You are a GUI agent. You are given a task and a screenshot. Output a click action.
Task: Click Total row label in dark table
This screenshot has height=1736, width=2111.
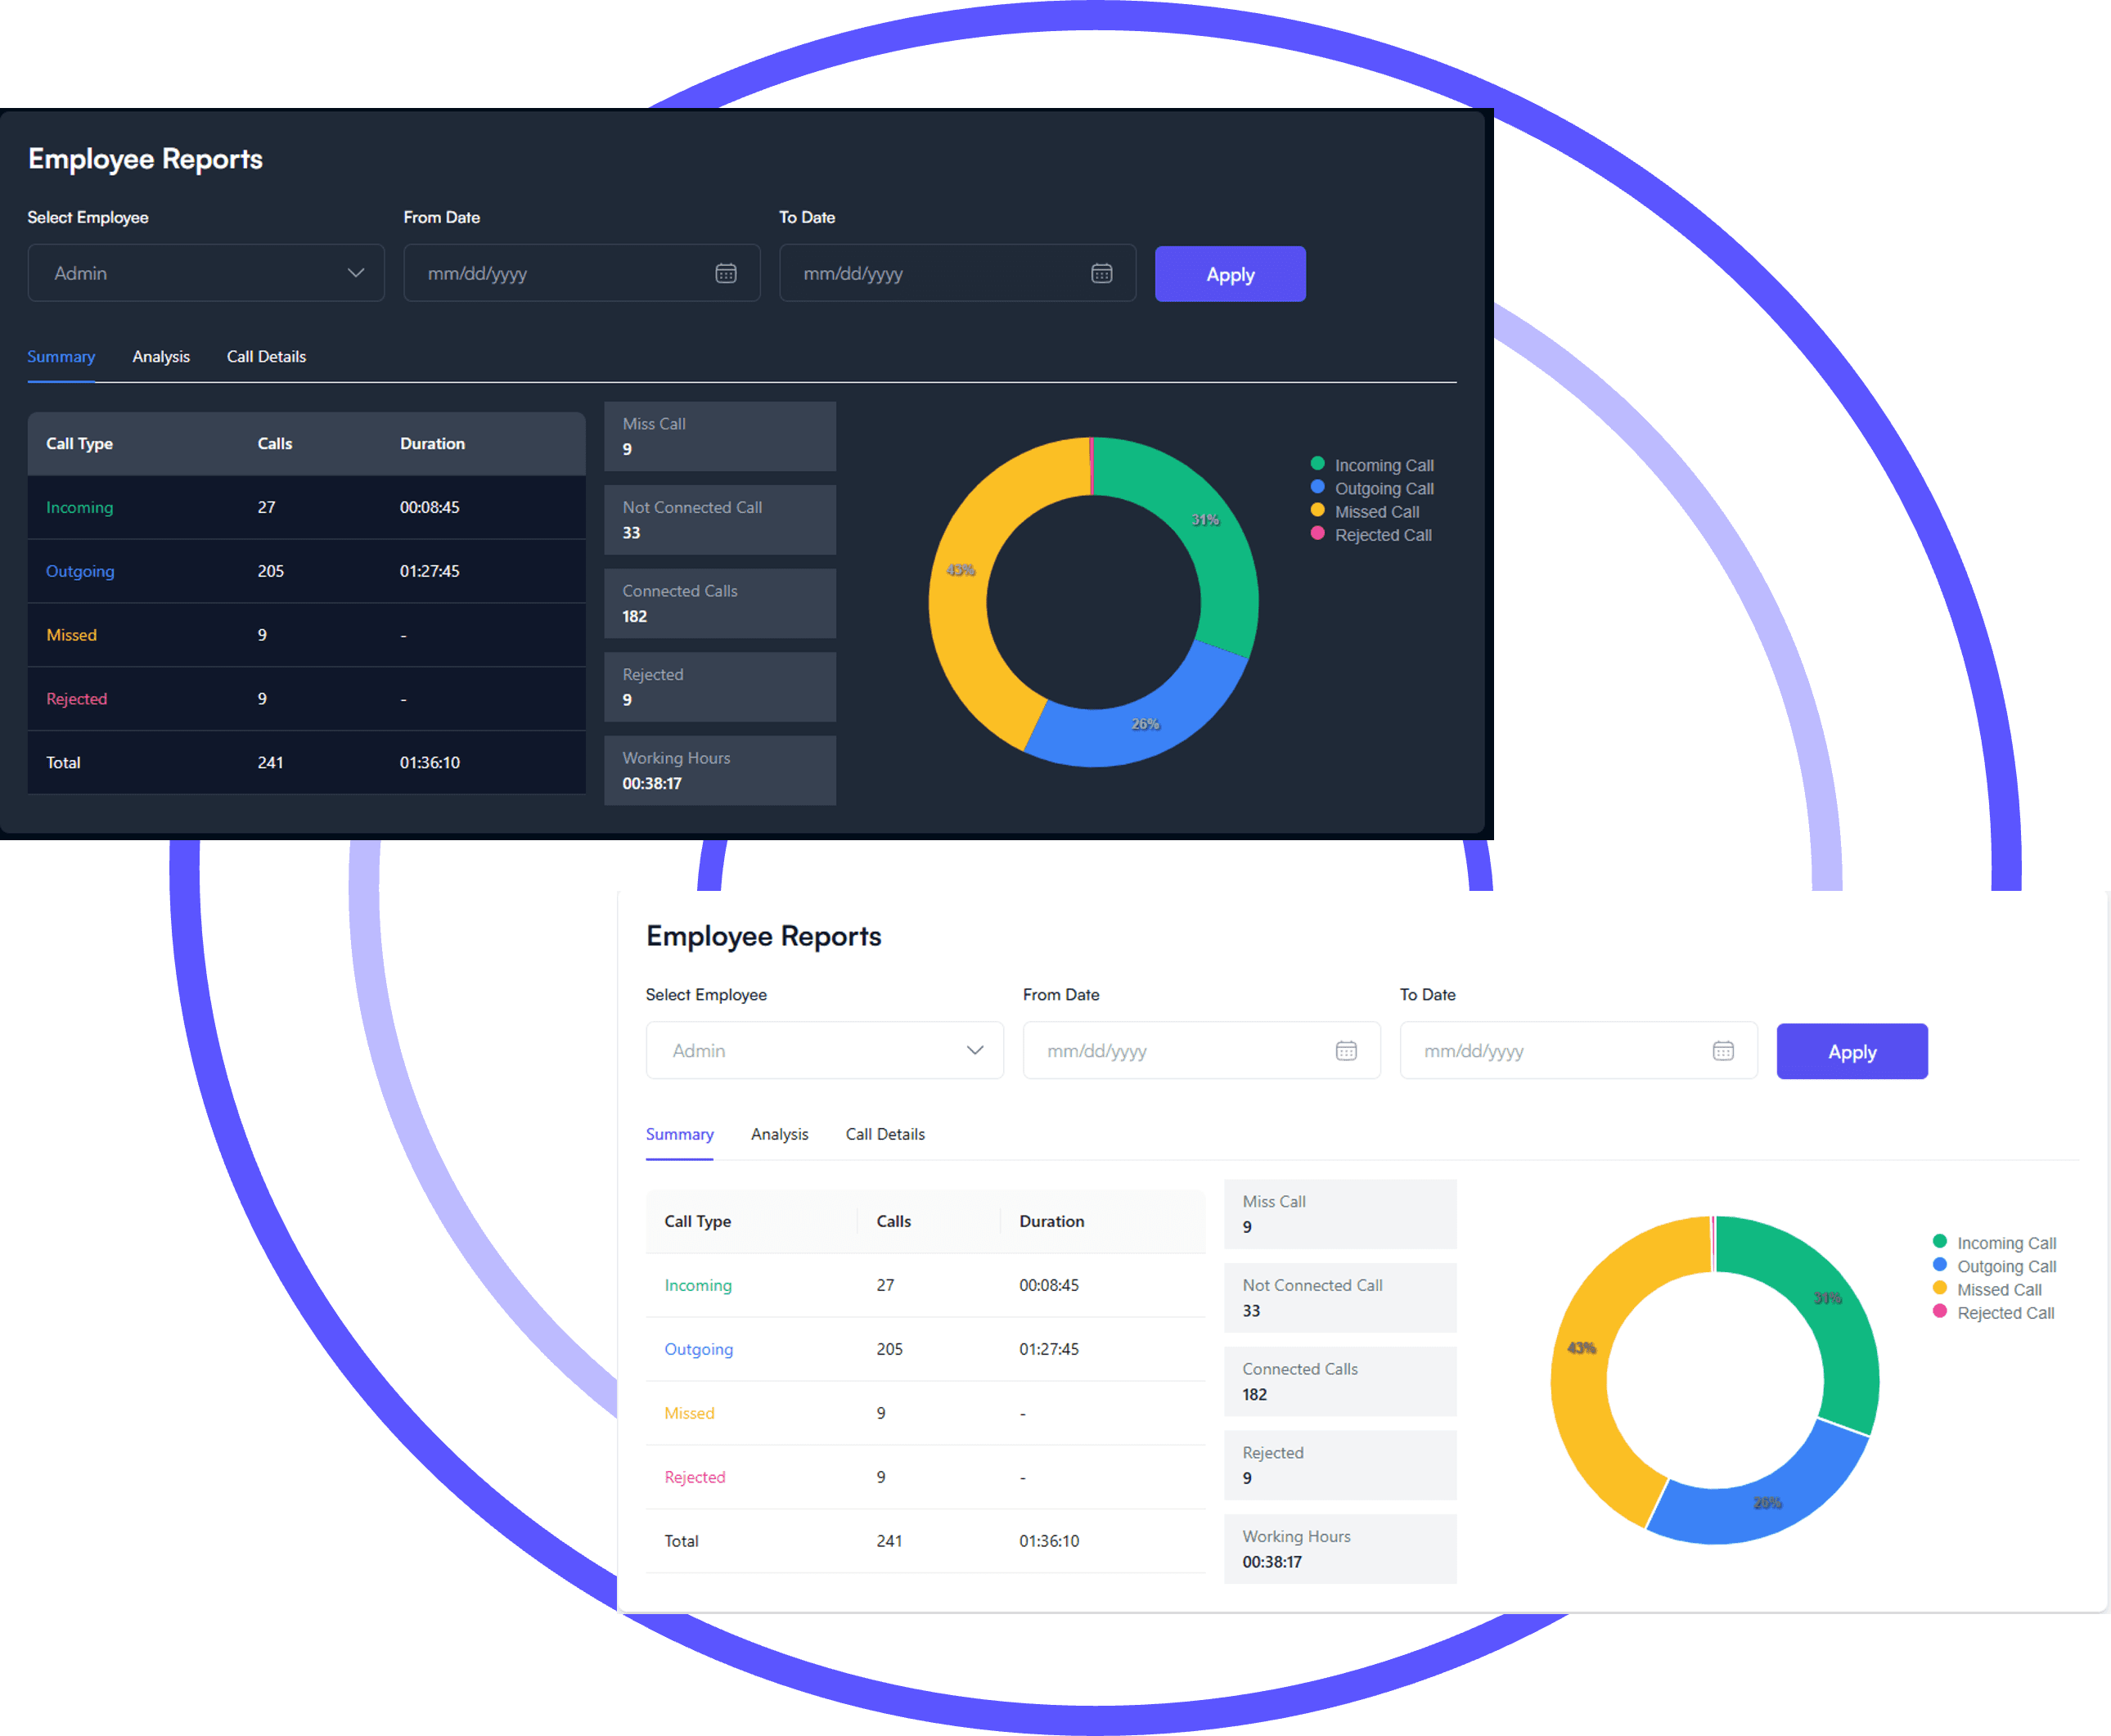[x=63, y=762]
